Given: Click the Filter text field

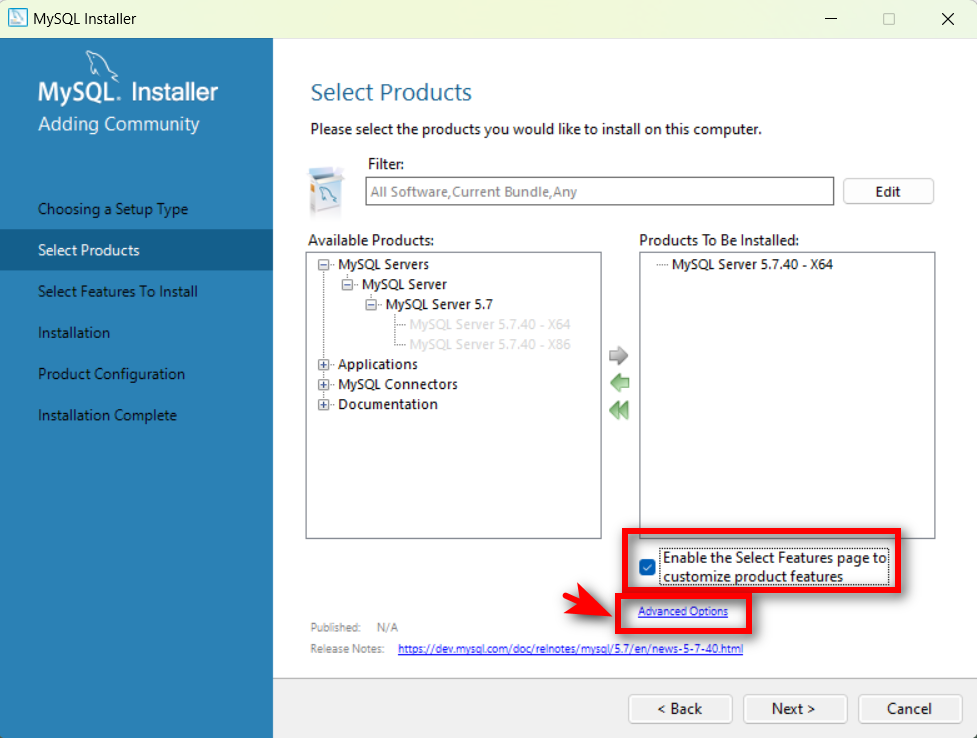Looking at the screenshot, I should [x=599, y=191].
